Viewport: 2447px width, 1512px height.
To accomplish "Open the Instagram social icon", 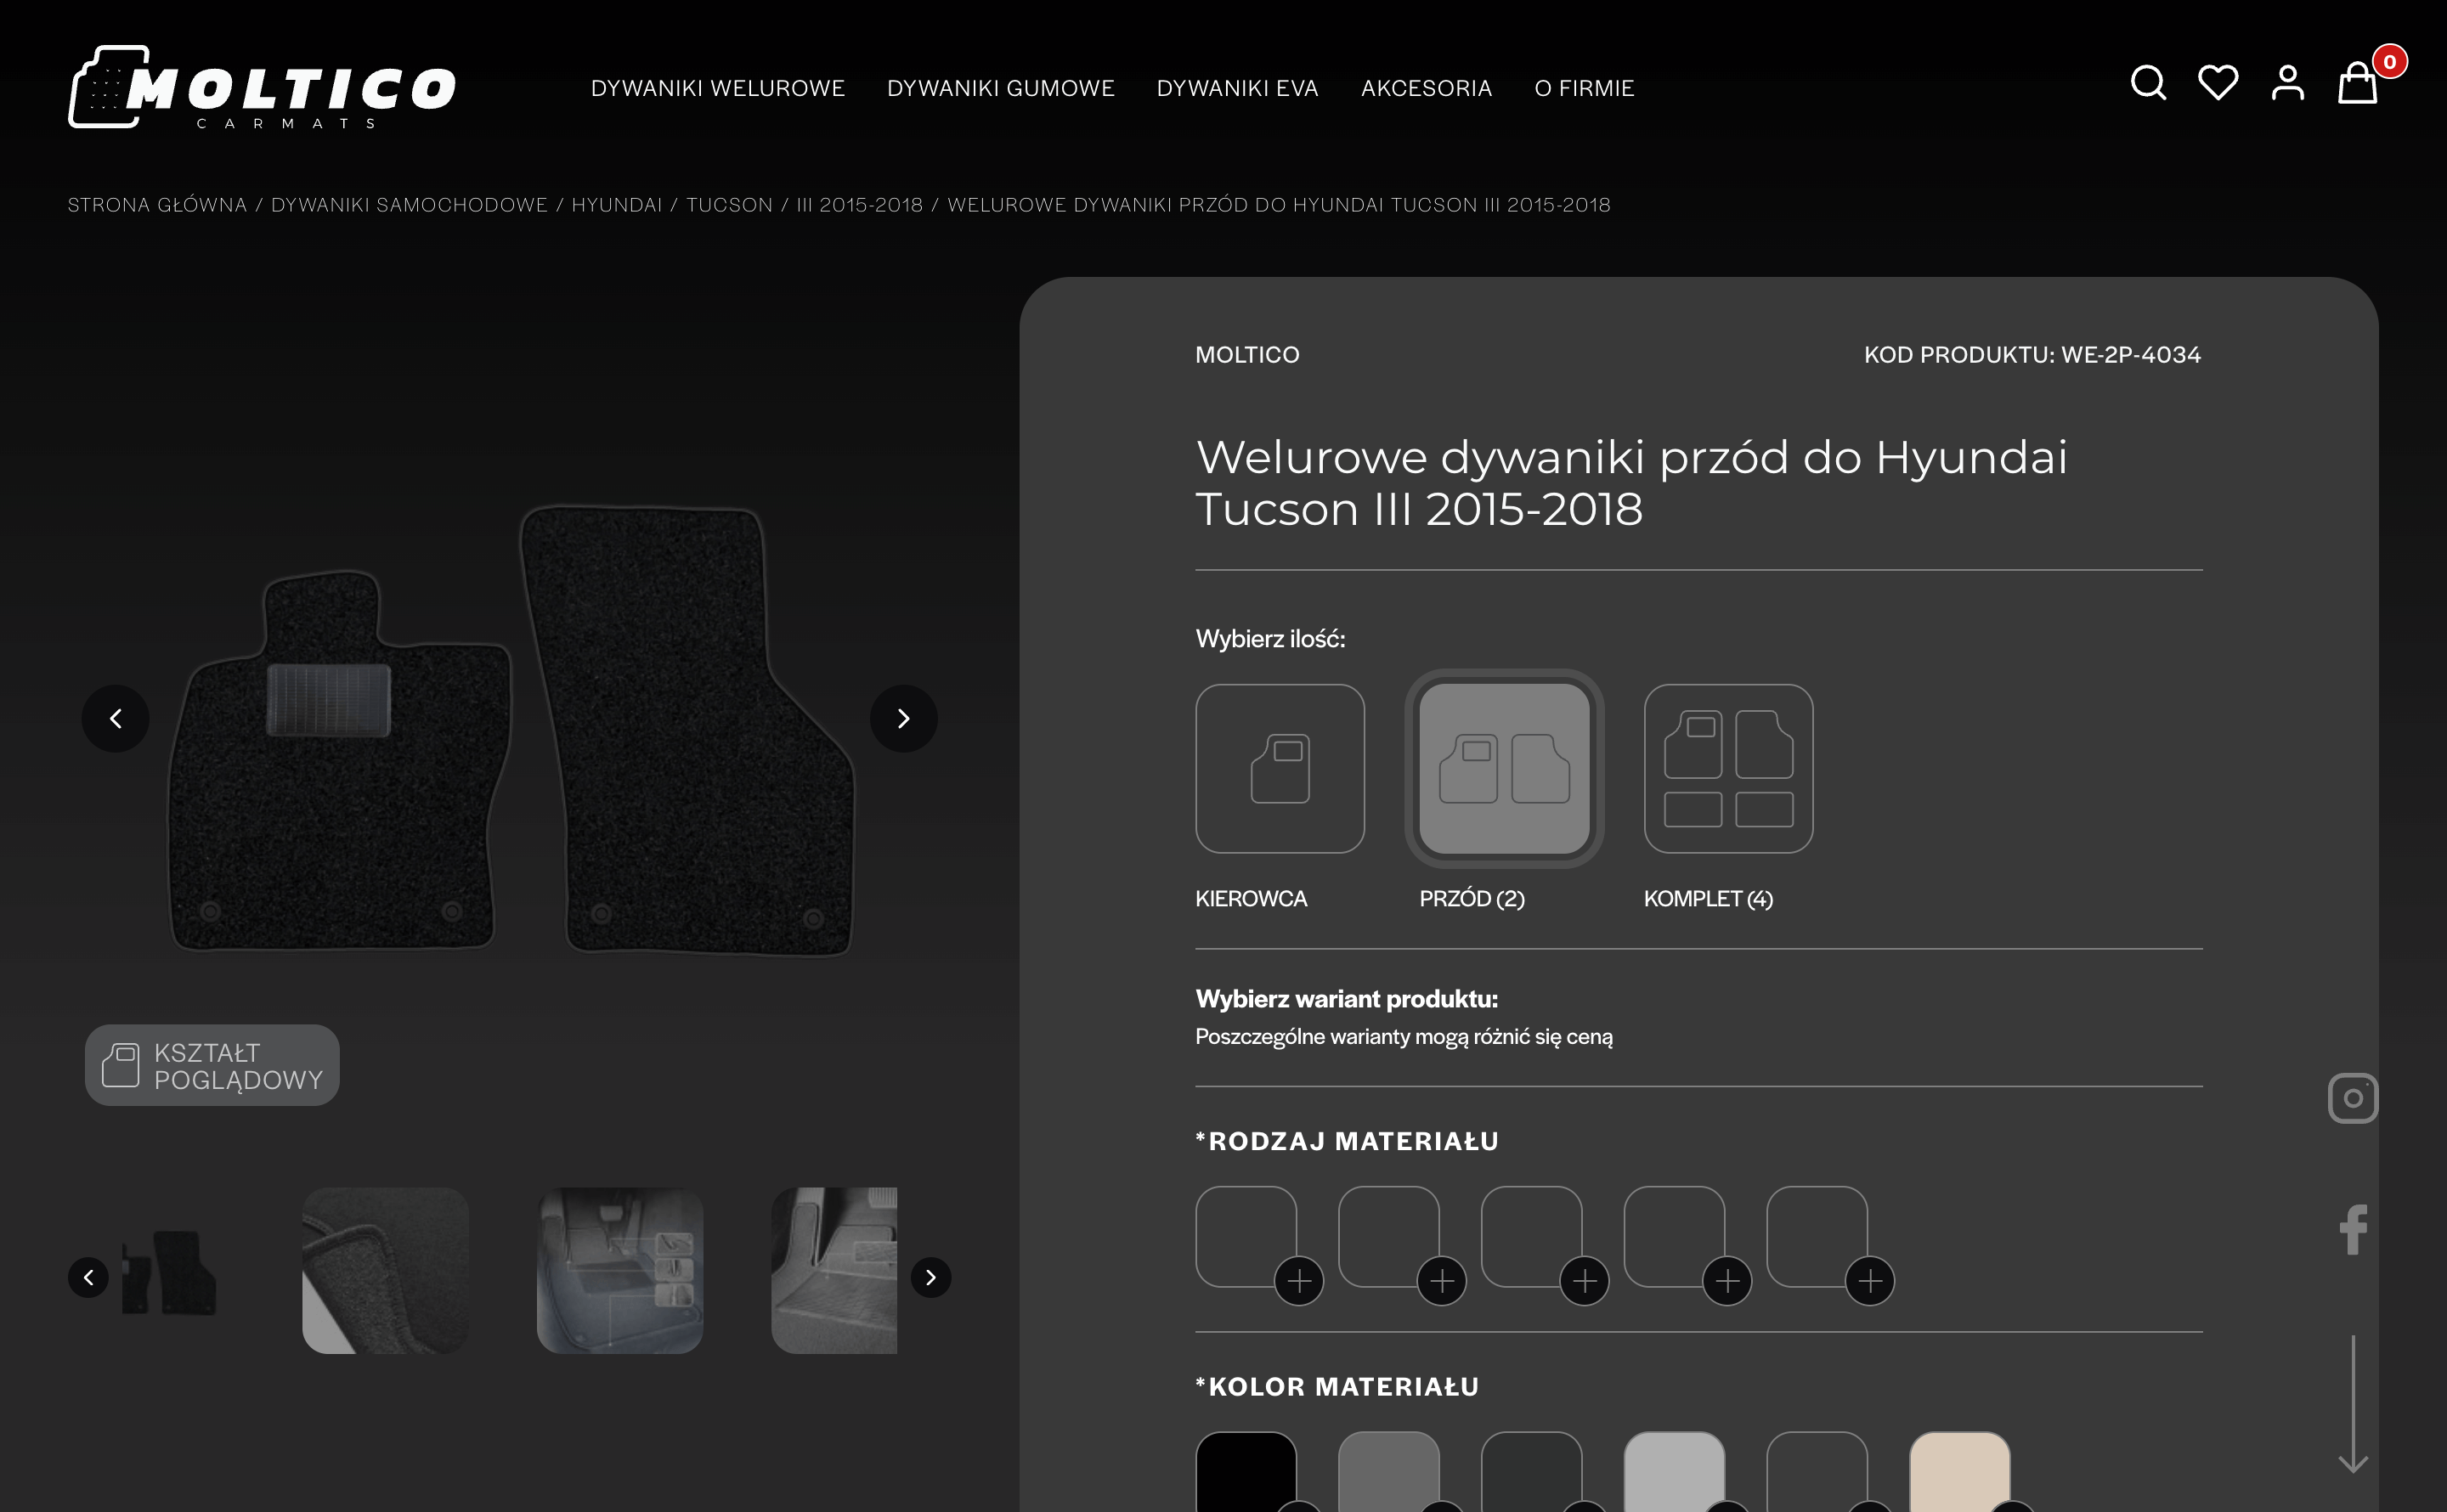I will pyautogui.click(x=2352, y=1098).
